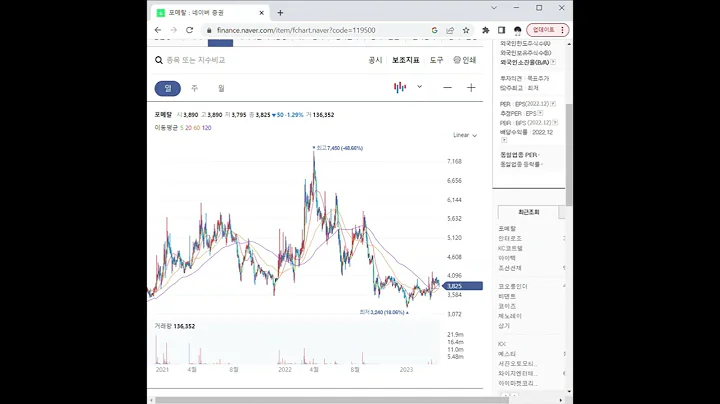Click the vertical page scrollbar thumb

(x=569, y=155)
